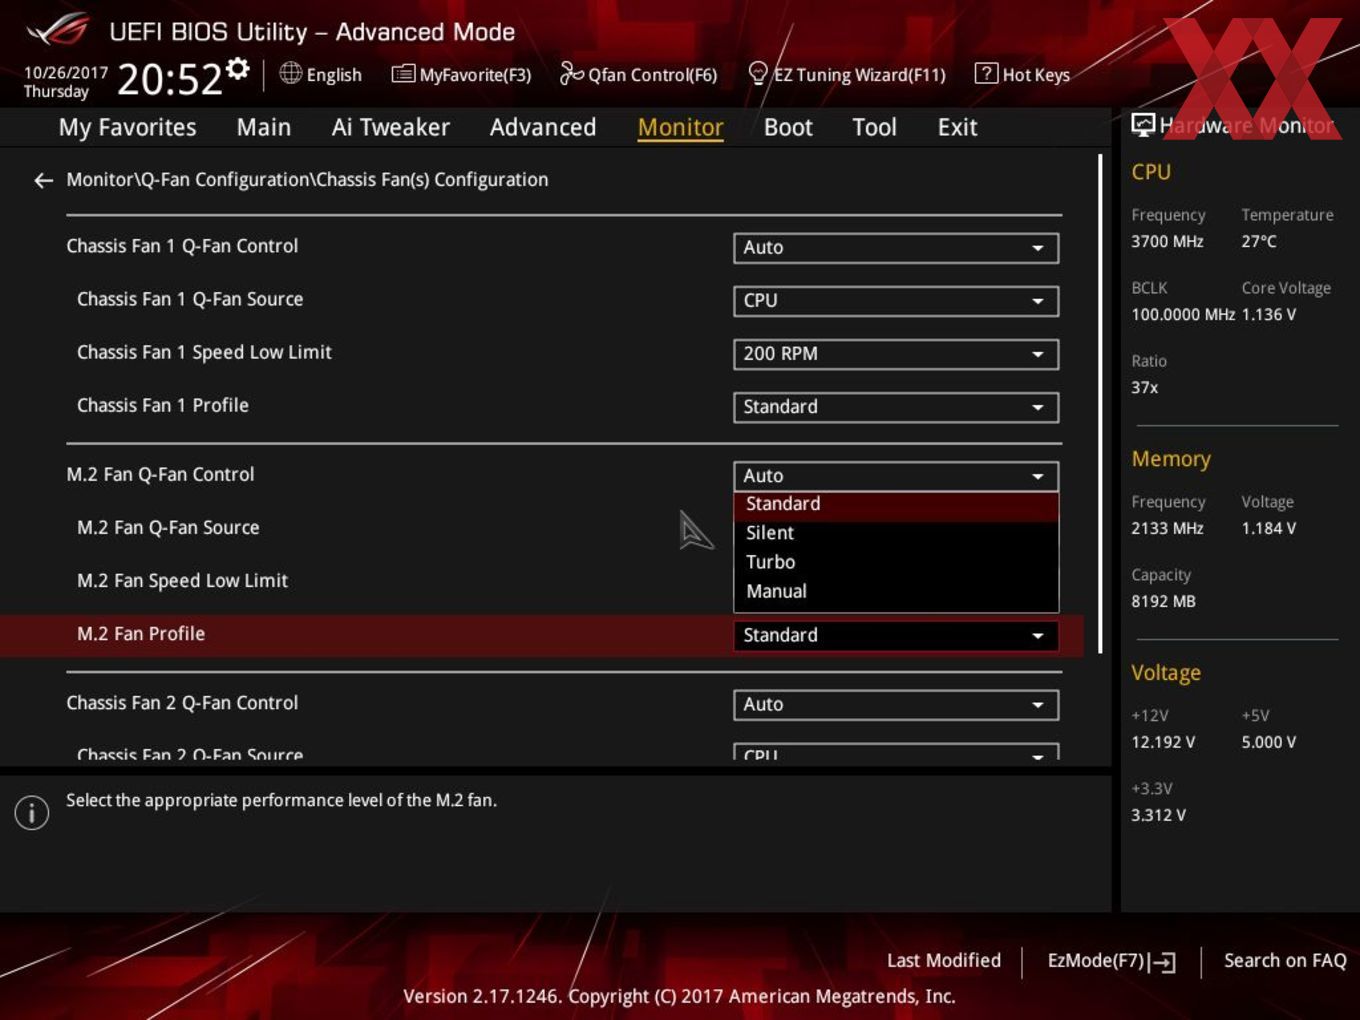Open Chassis Fan 1 Speed Low Limit dropdown
Screen dimensions: 1360x1020
(x=896, y=353)
